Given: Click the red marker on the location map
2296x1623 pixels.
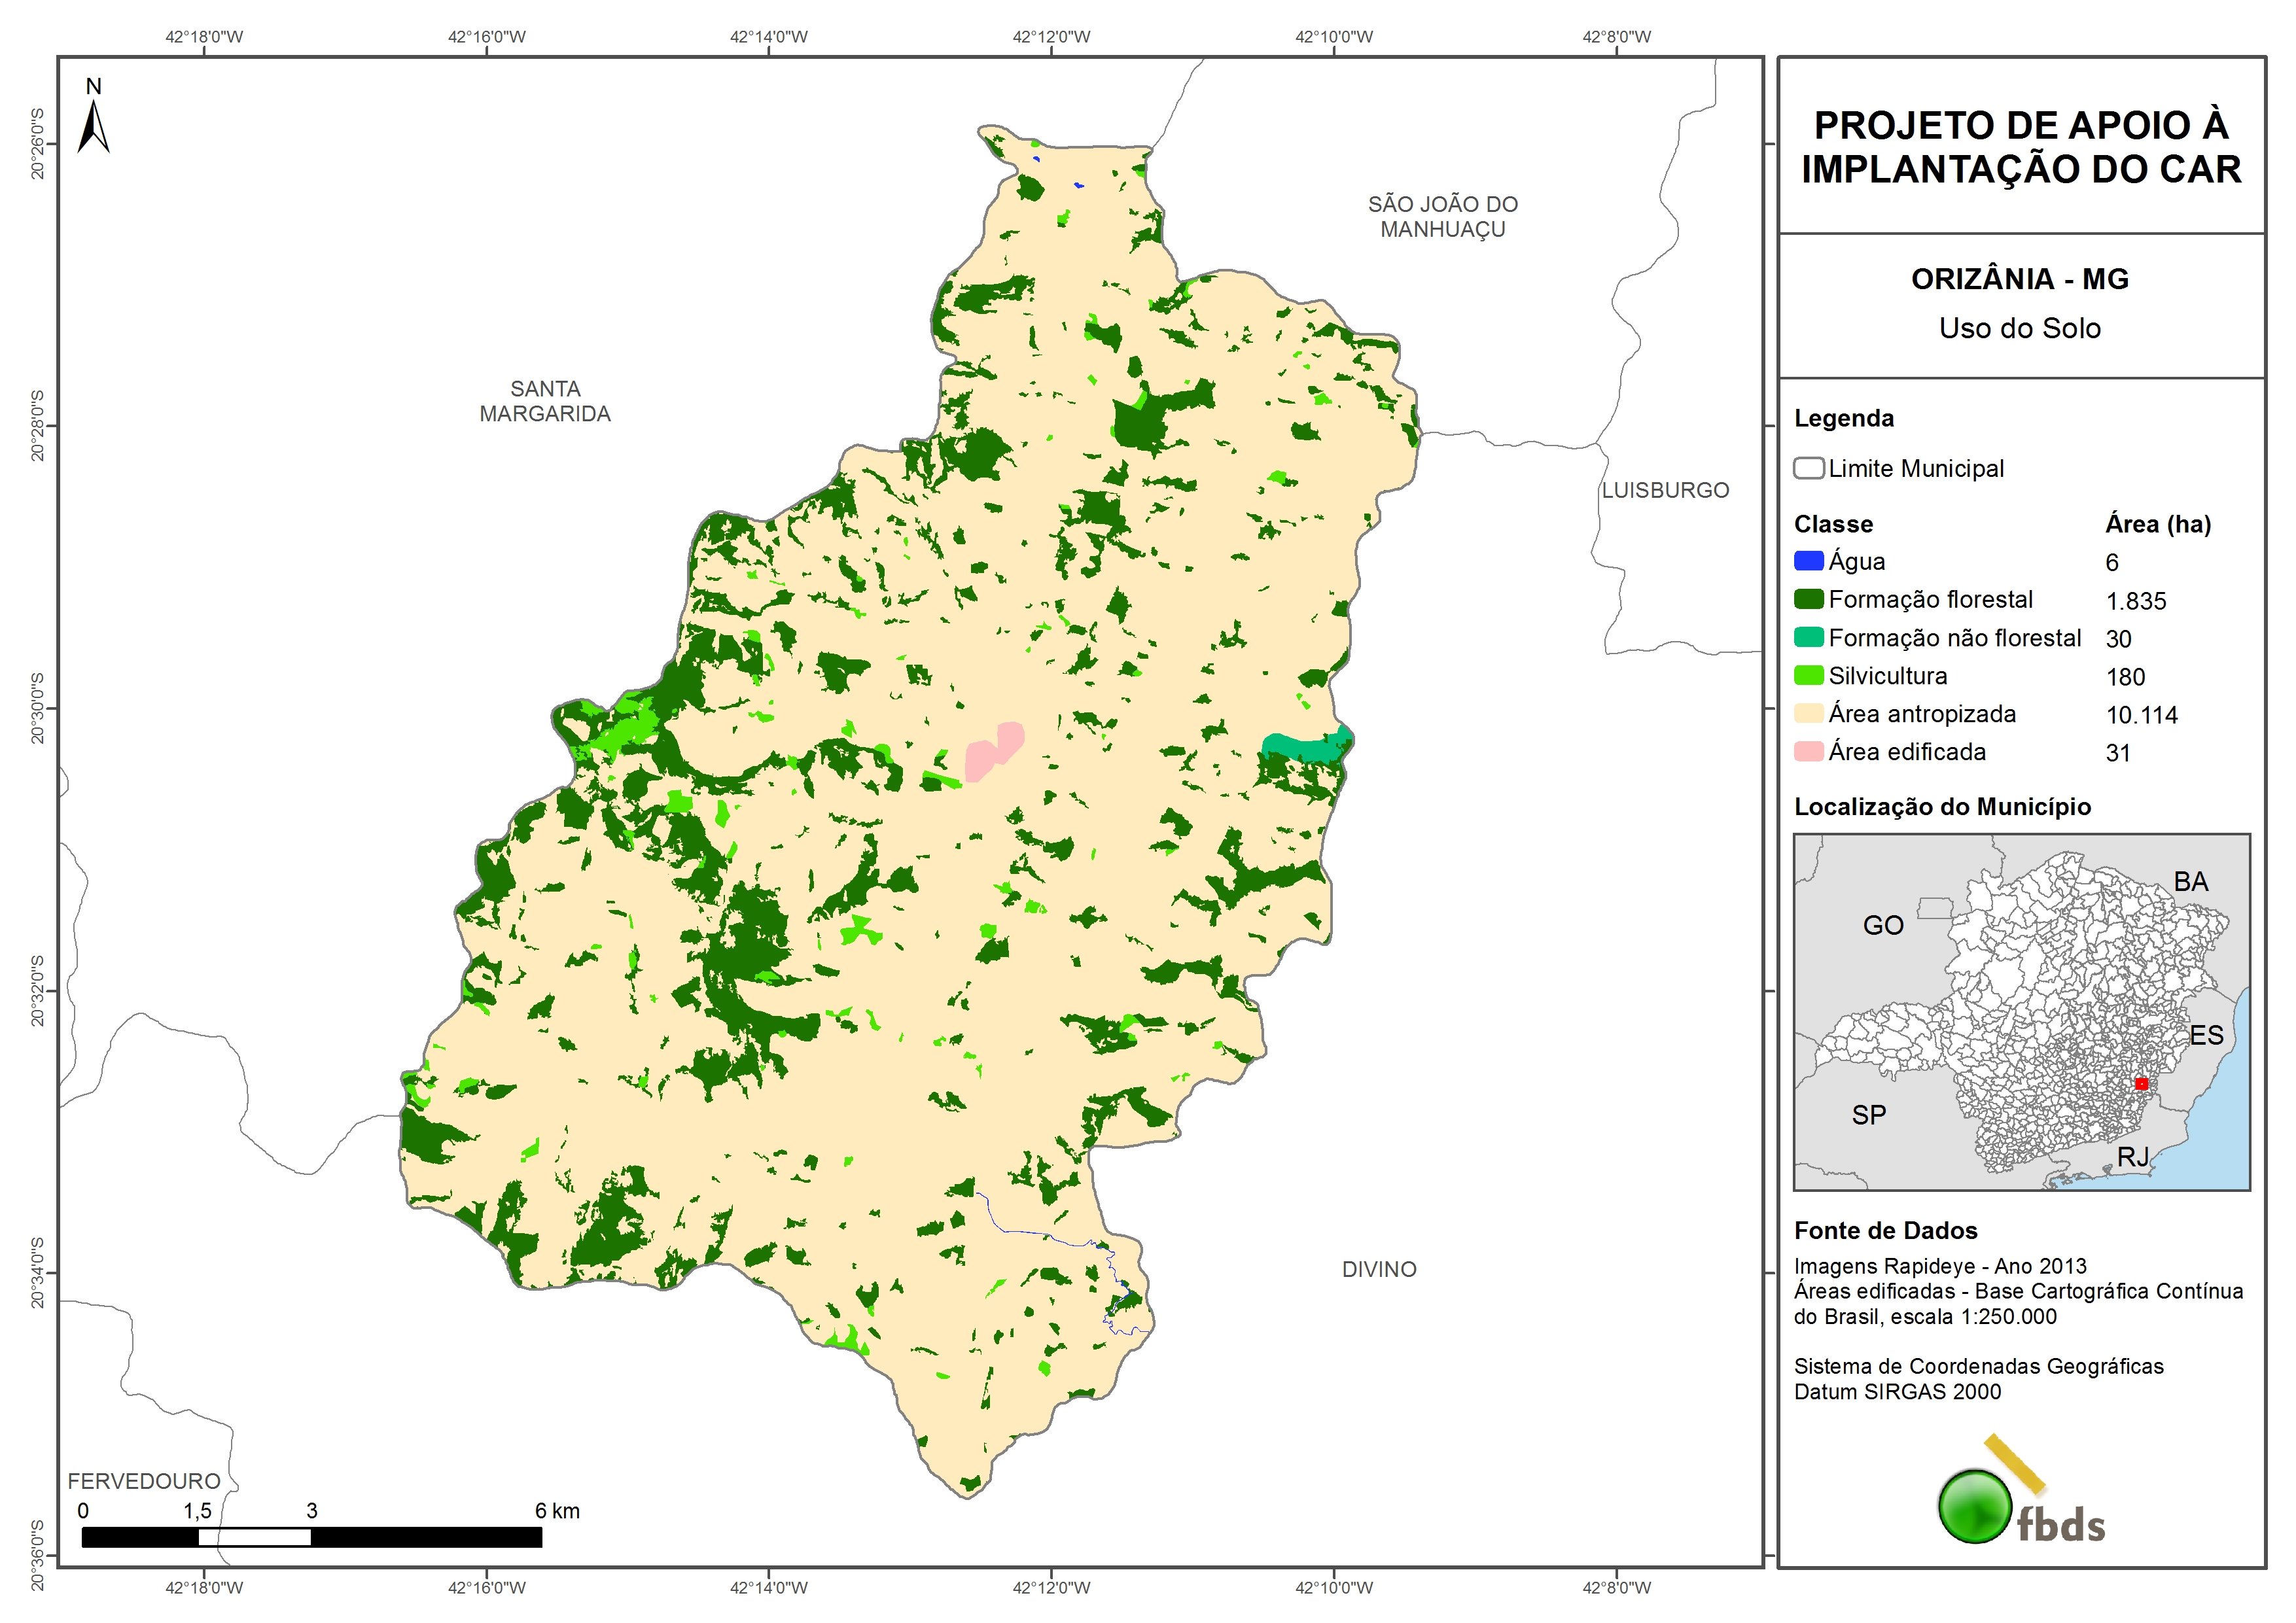Looking at the screenshot, I should [2141, 1084].
